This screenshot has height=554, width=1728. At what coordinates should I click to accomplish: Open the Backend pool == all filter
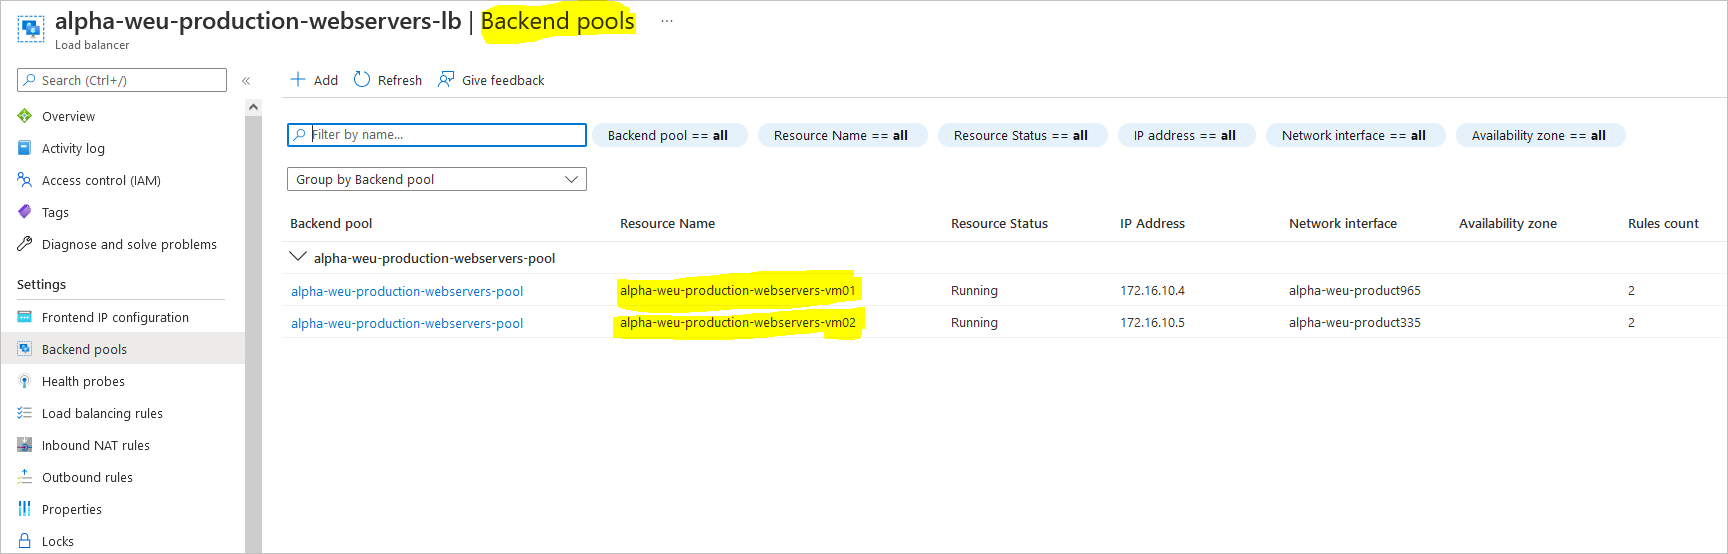coord(669,135)
